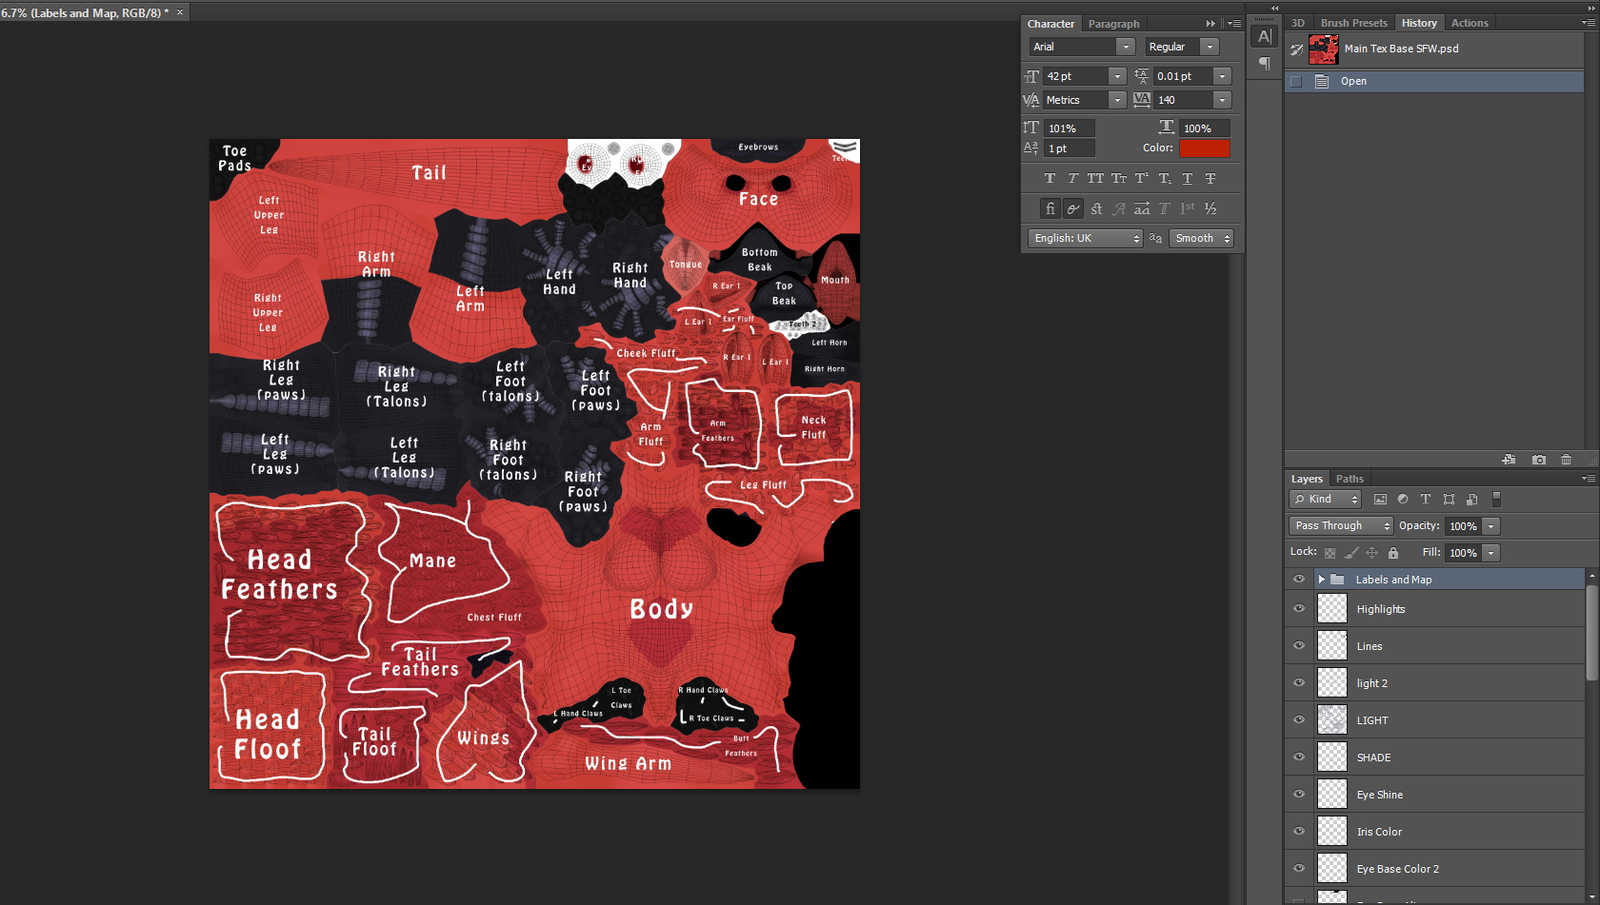Switch to the Actions tab

click(1469, 23)
